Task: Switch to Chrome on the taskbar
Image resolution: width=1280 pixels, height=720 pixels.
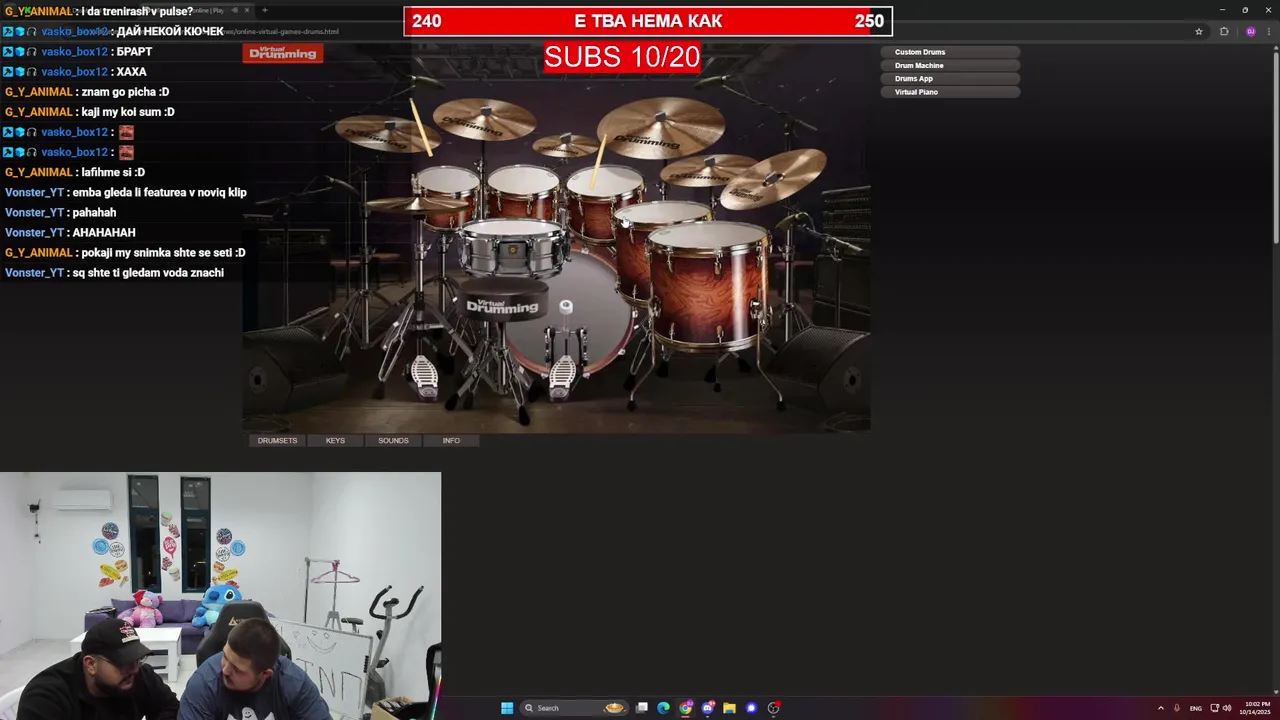Action: pos(686,708)
